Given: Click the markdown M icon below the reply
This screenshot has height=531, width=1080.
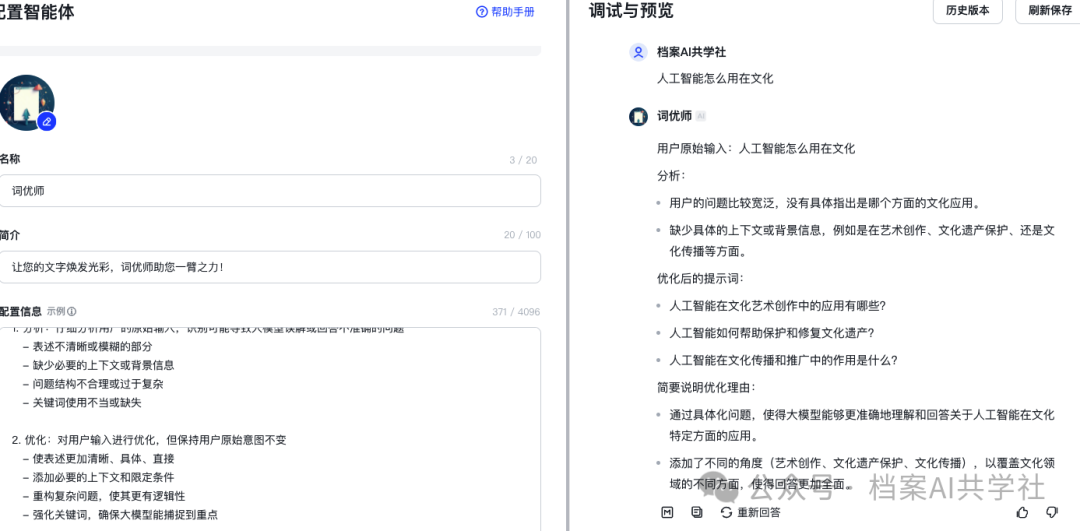Looking at the screenshot, I should click(667, 512).
